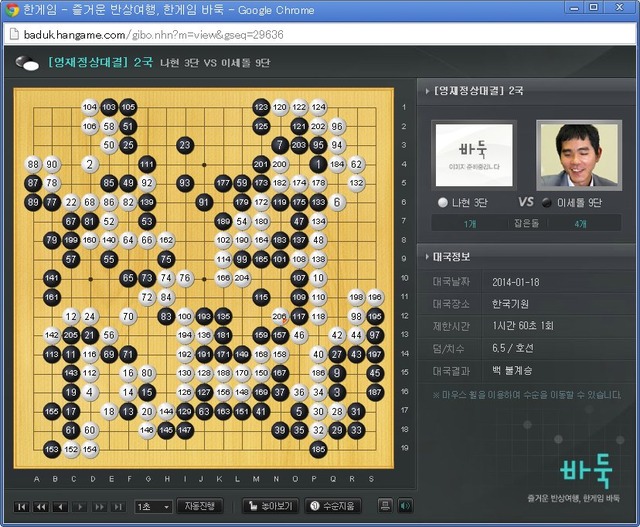Click the 잡은돌 captured stones label
Screen dimensions: 640x527
[x=526, y=223]
